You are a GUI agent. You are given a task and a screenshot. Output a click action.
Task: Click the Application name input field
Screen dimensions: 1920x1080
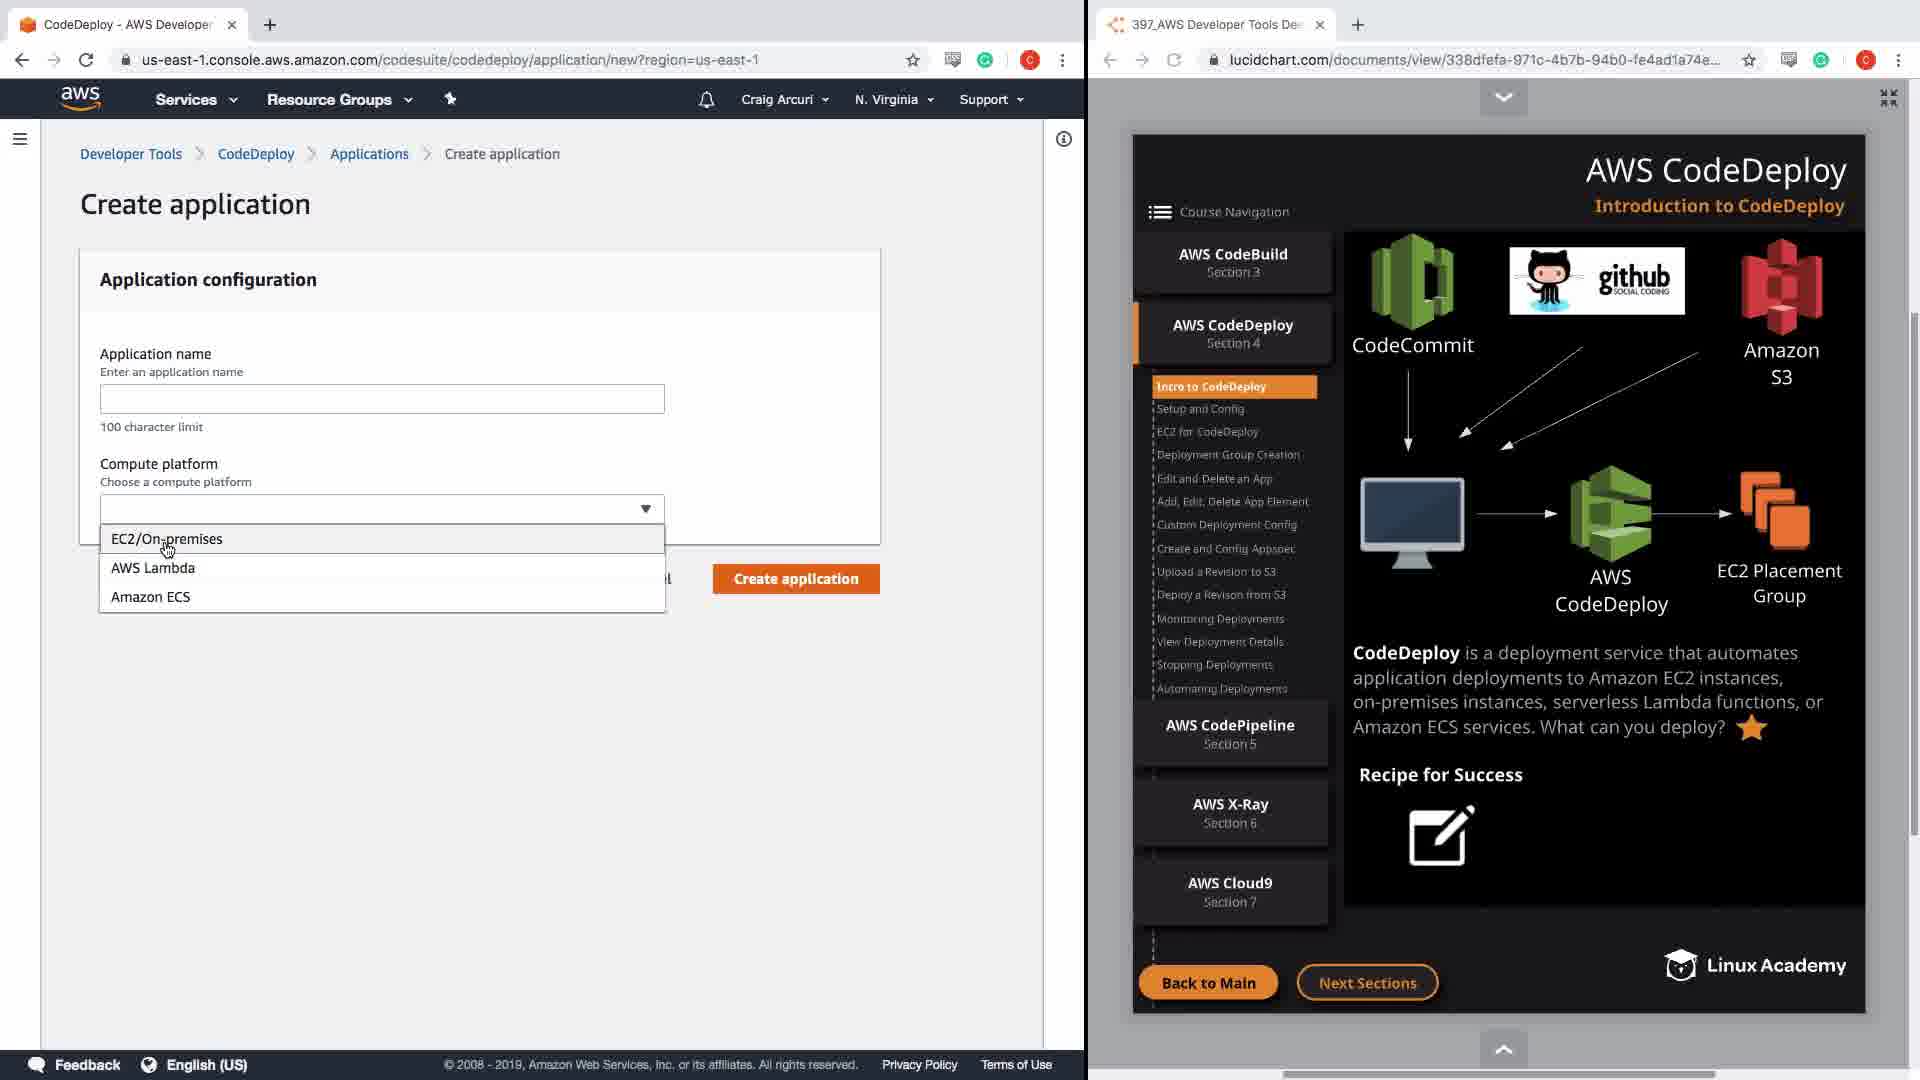pyautogui.click(x=382, y=399)
